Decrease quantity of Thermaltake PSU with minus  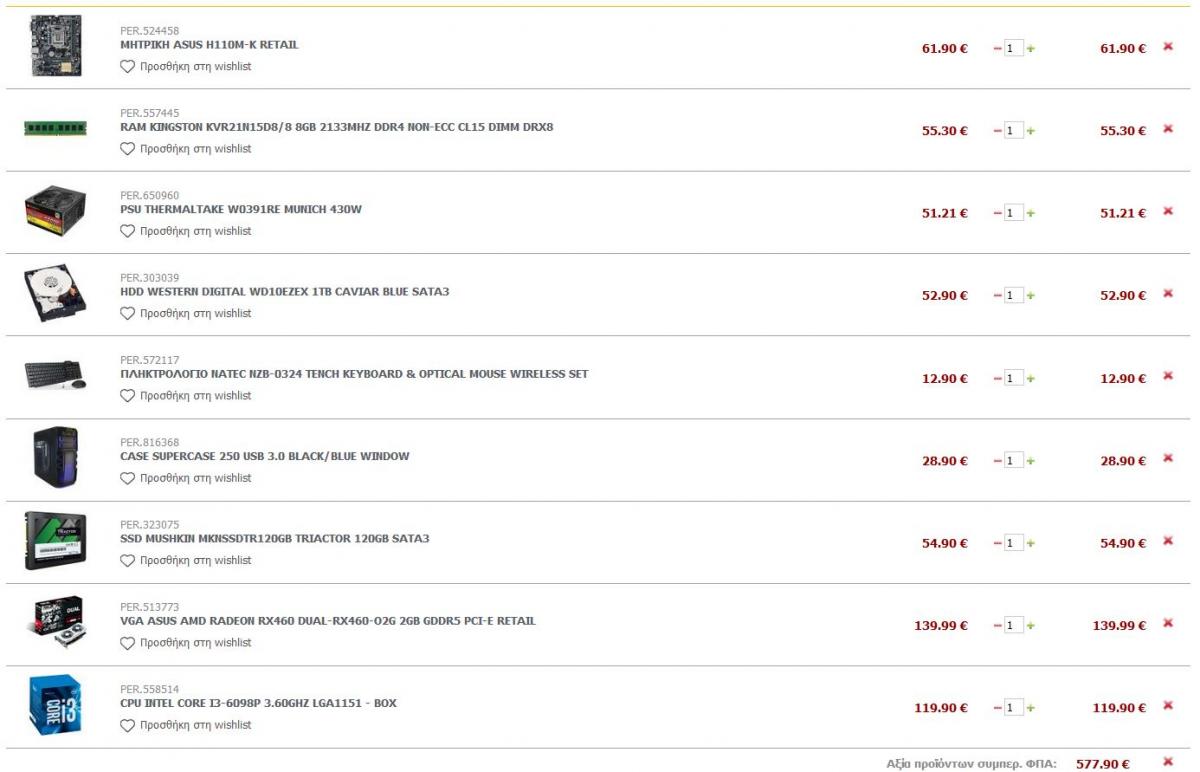tap(997, 213)
